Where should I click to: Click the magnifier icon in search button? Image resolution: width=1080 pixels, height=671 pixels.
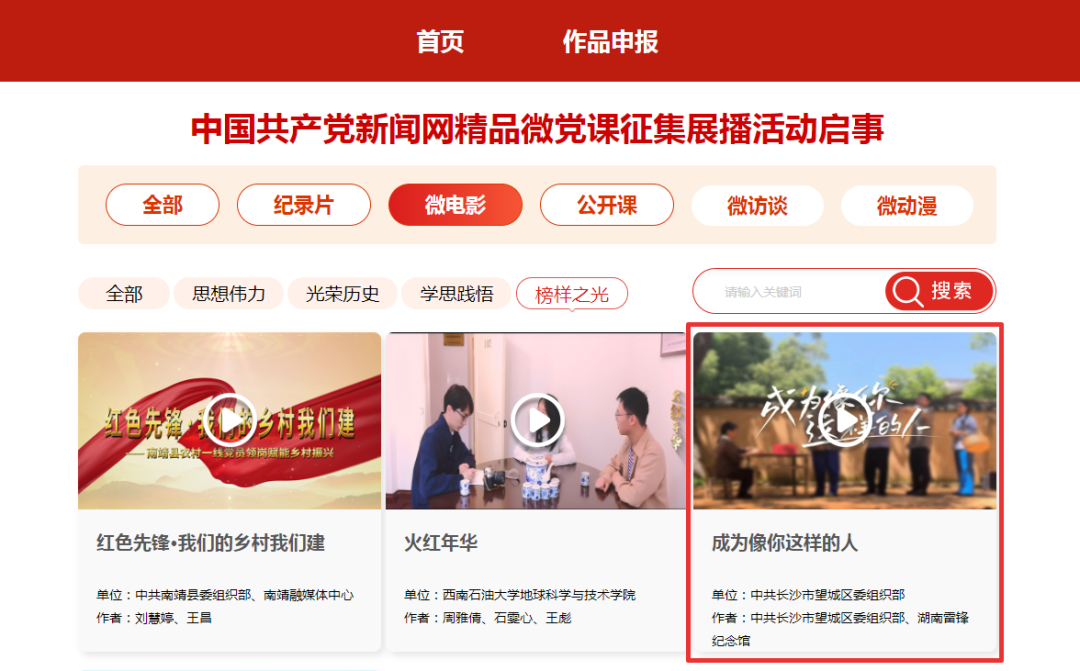tap(908, 291)
